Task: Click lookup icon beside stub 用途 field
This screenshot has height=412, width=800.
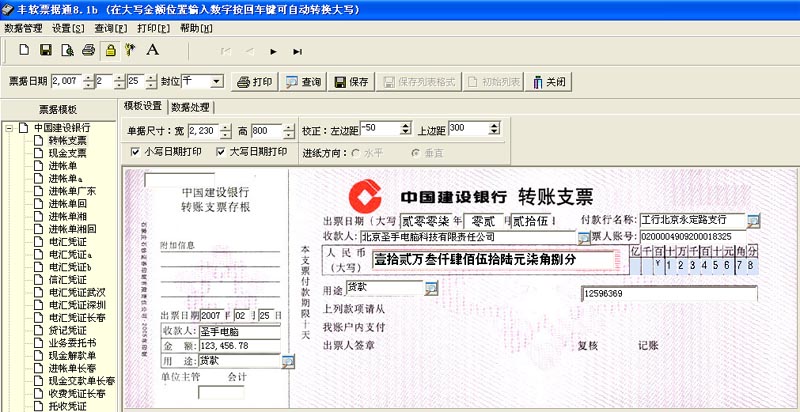Action: (x=288, y=361)
